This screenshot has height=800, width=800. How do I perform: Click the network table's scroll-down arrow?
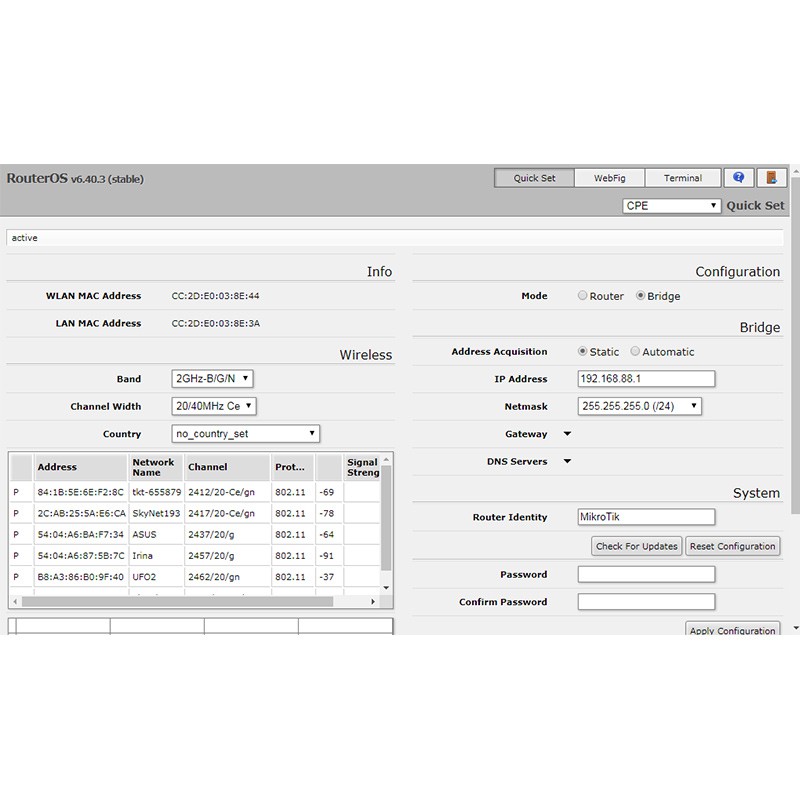pyautogui.click(x=387, y=589)
